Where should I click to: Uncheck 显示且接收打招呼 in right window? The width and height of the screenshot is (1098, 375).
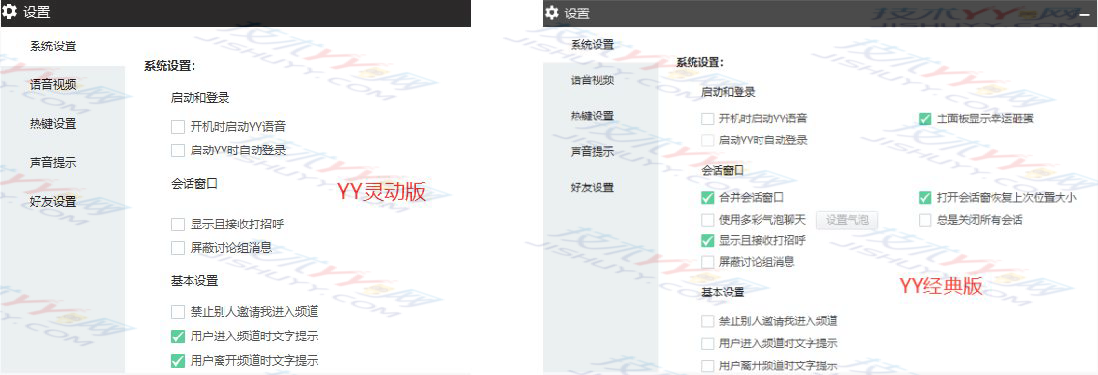point(707,241)
